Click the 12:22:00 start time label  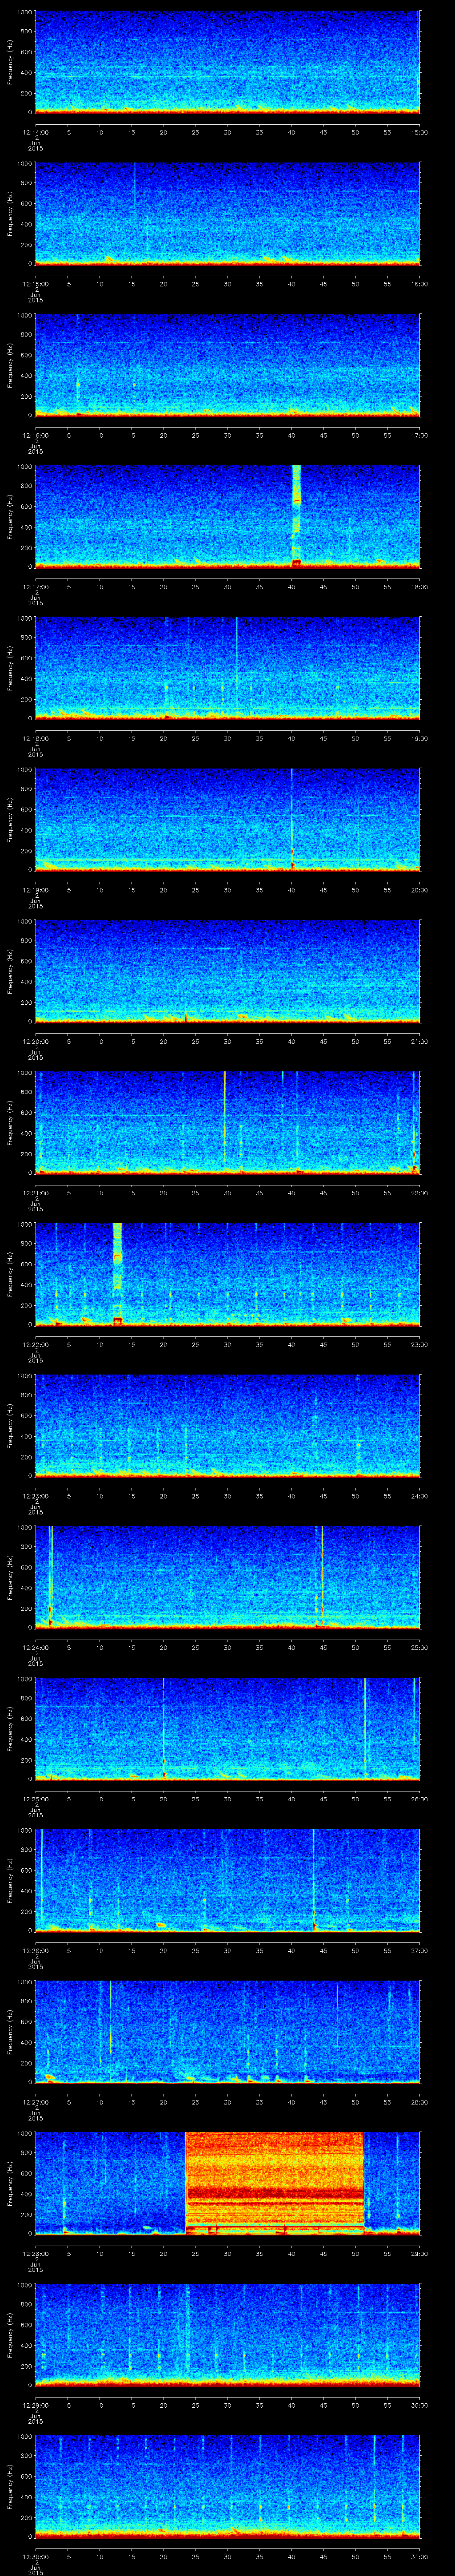pos(35,1344)
